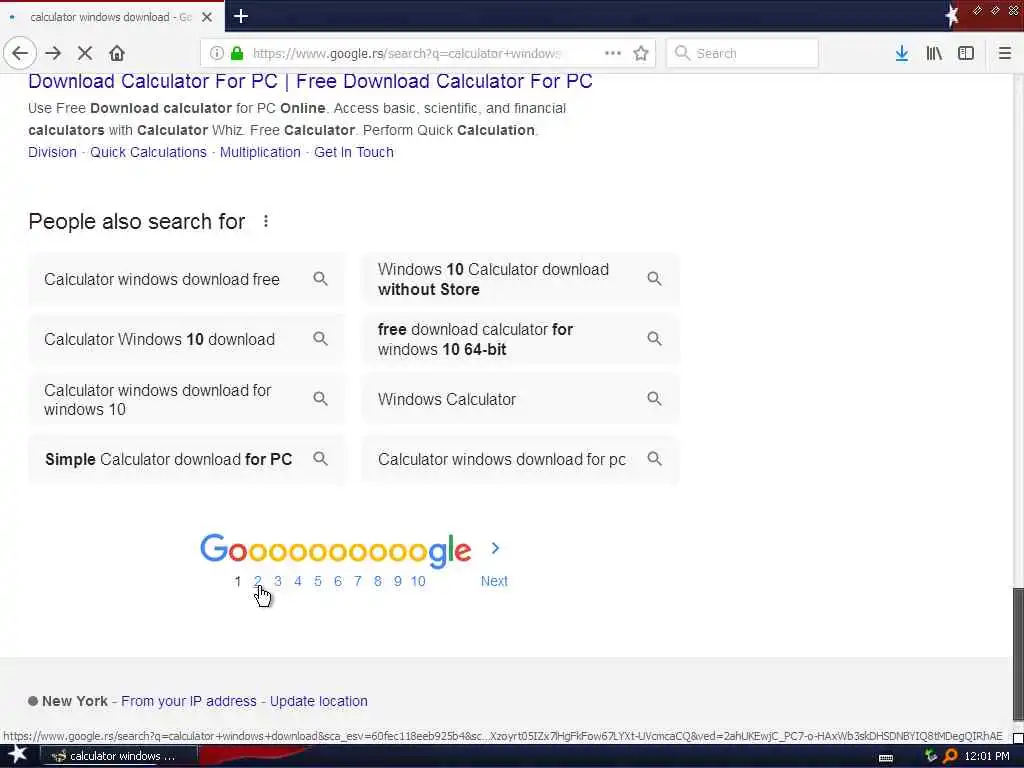This screenshot has width=1024, height=768.
Task: Open the library bookshelf icon
Action: [934, 54]
